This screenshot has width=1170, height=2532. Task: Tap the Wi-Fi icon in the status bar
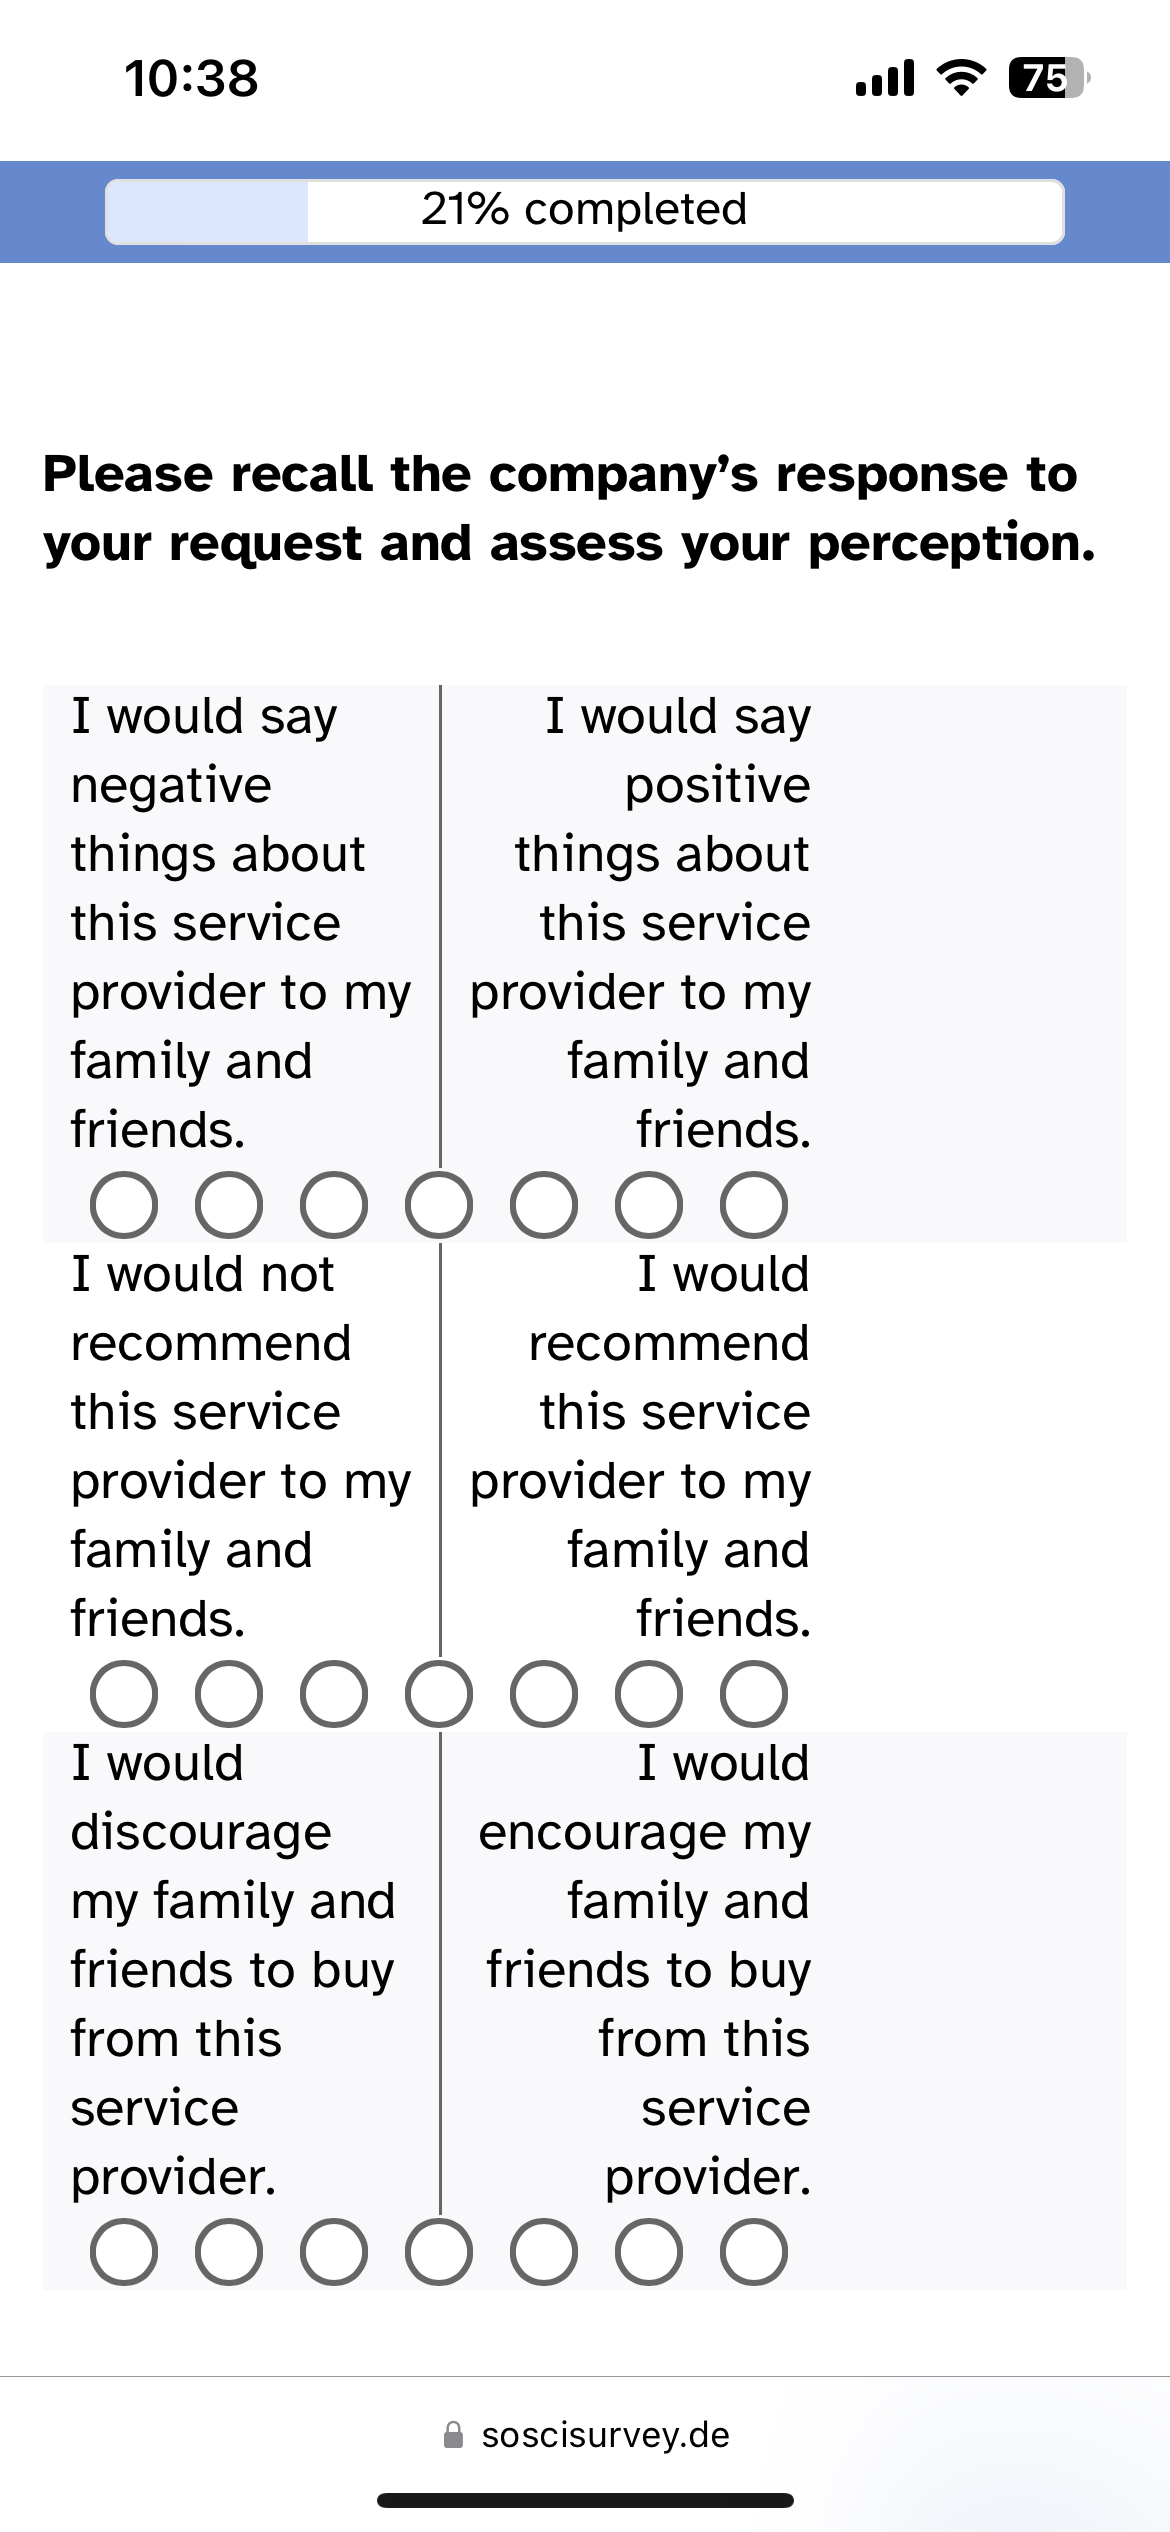961,78
